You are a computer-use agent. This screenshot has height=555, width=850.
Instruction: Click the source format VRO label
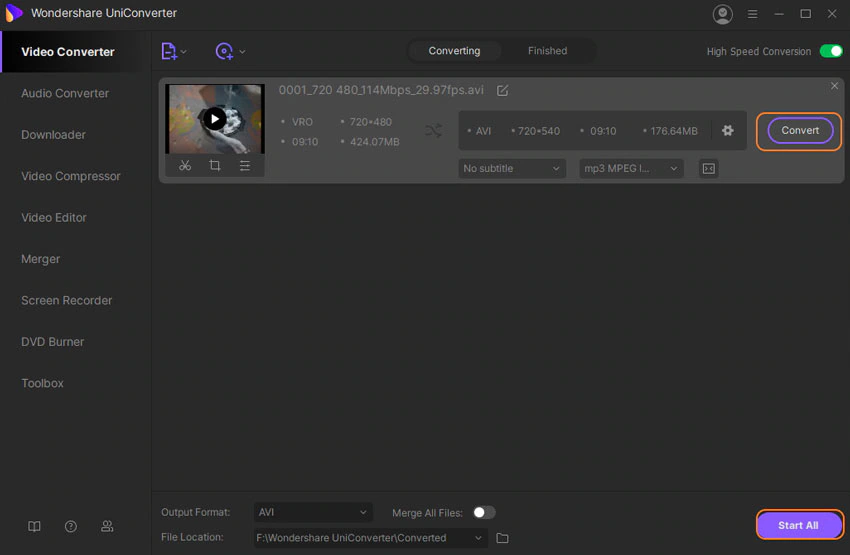point(302,122)
